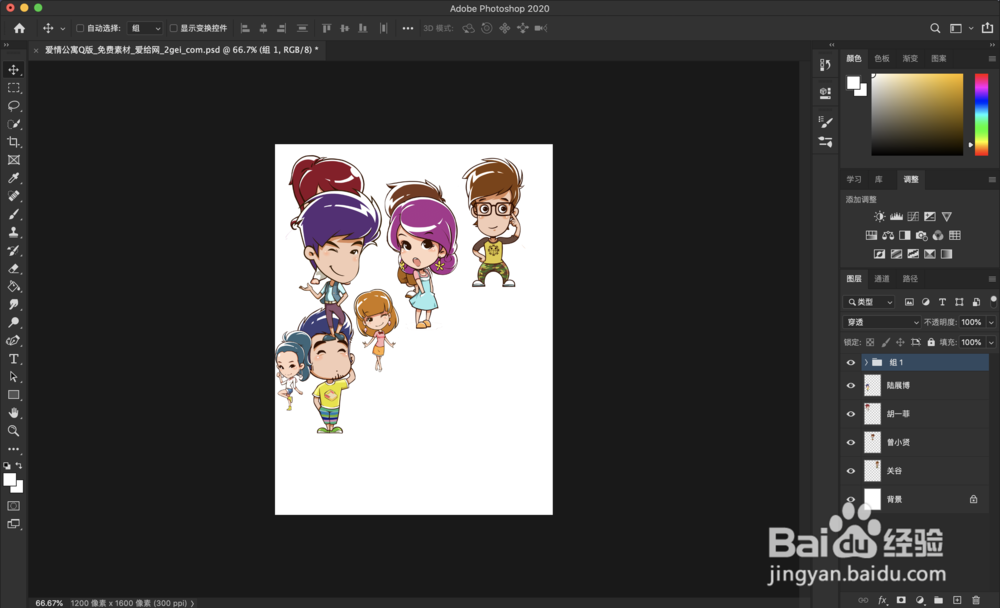Hide the 胡一菲 layer
The height and width of the screenshot is (608, 1000).
click(851, 413)
